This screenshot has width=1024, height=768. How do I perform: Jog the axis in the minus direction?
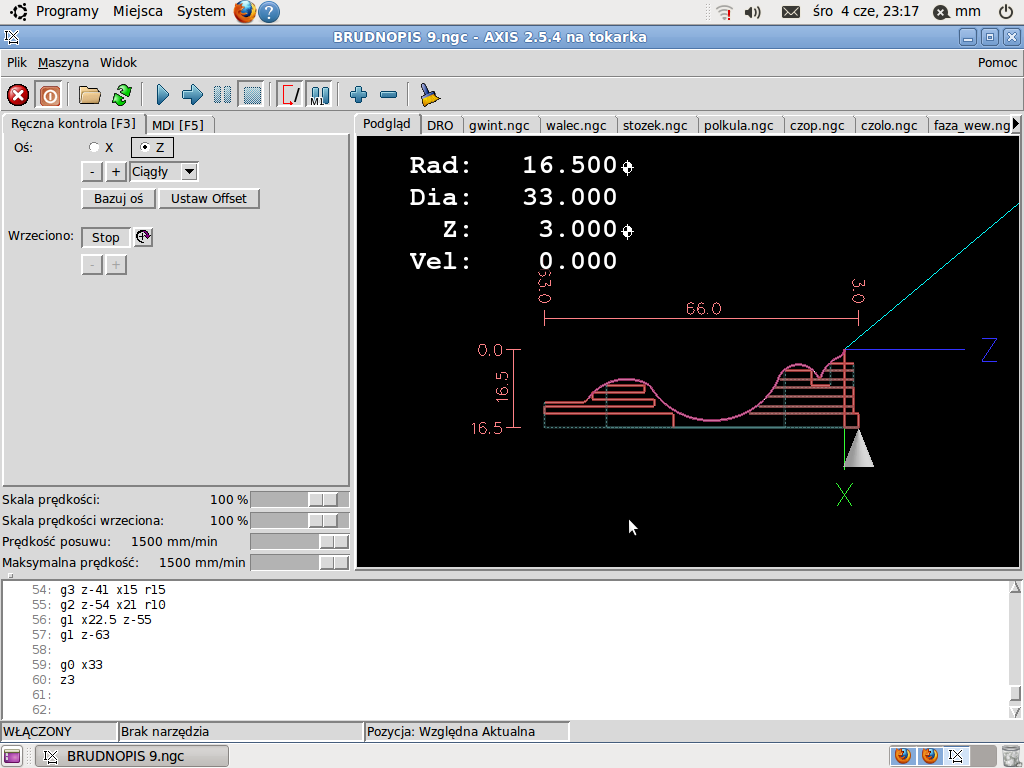(92, 172)
